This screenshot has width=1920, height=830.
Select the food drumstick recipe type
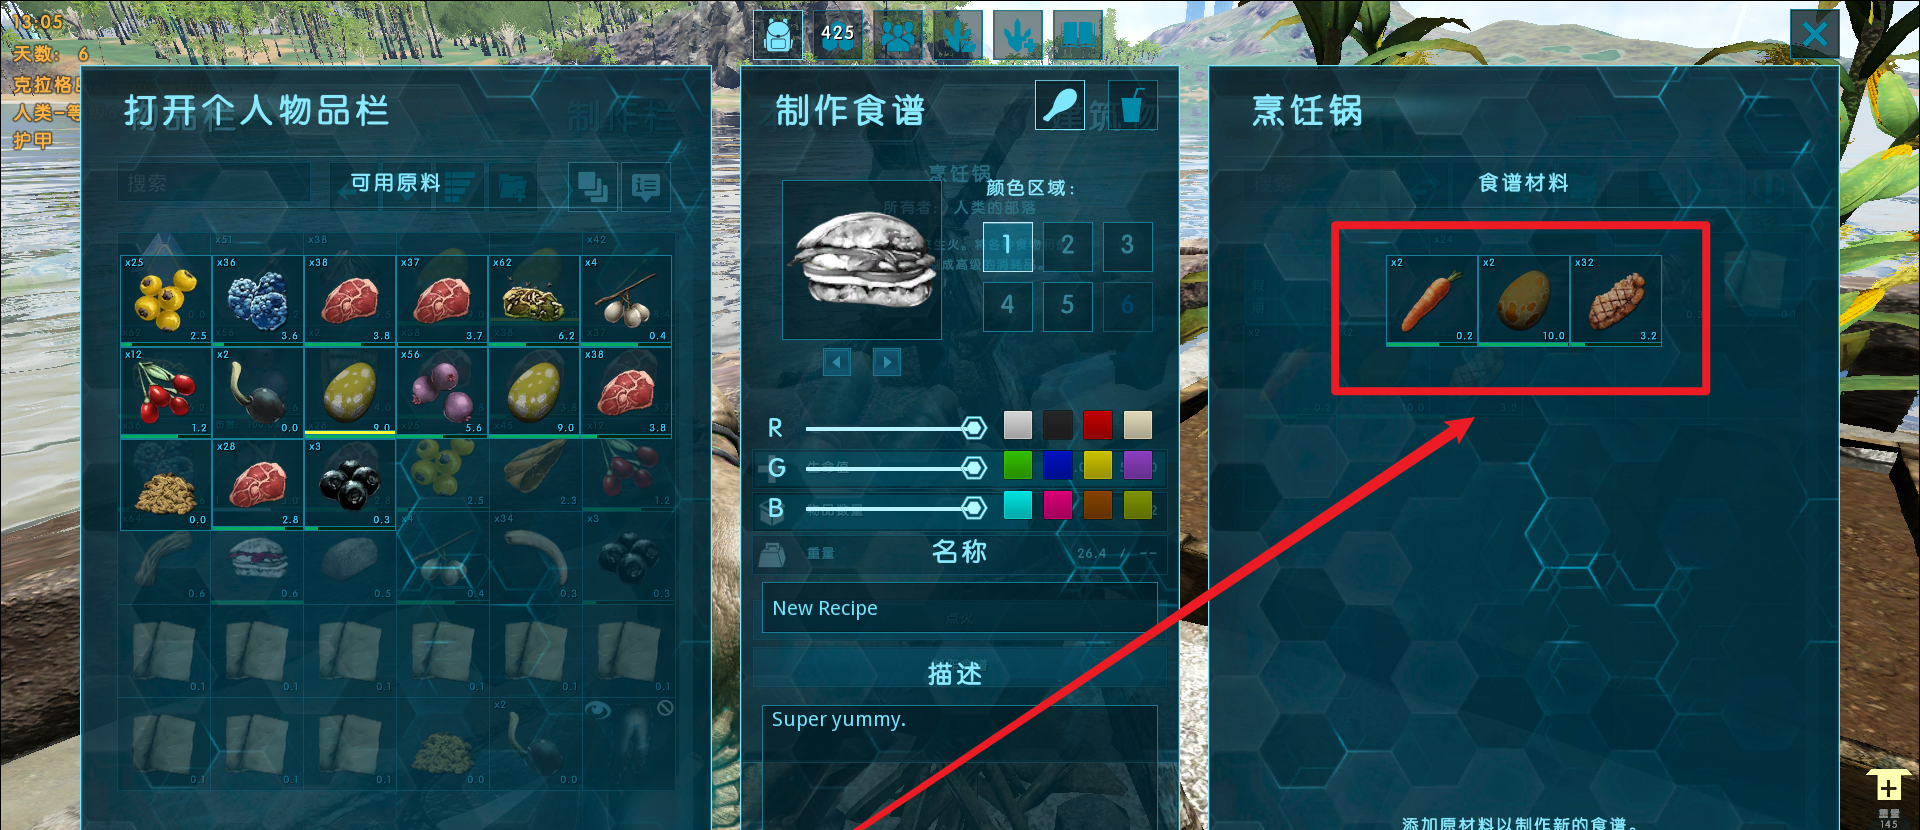click(1060, 105)
